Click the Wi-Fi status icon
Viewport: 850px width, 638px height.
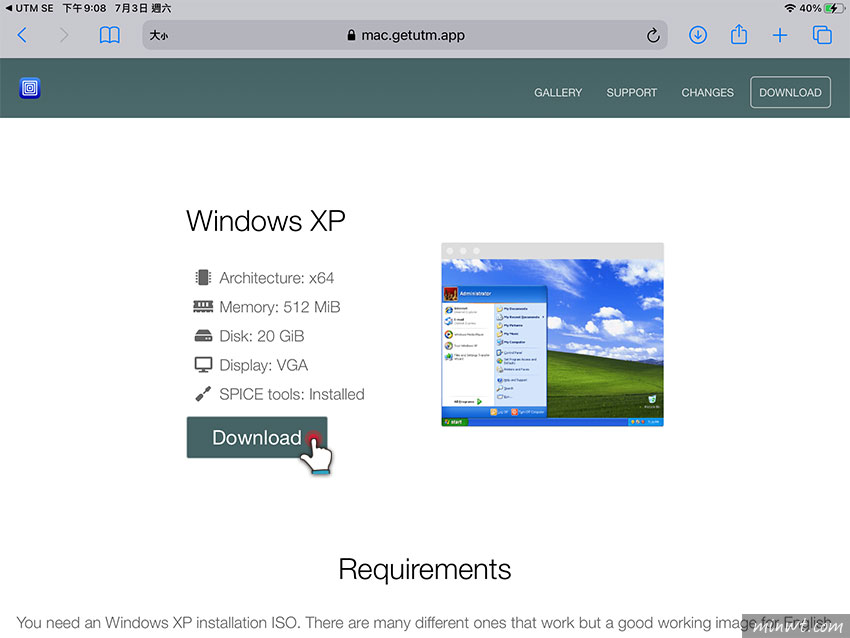[x=789, y=8]
